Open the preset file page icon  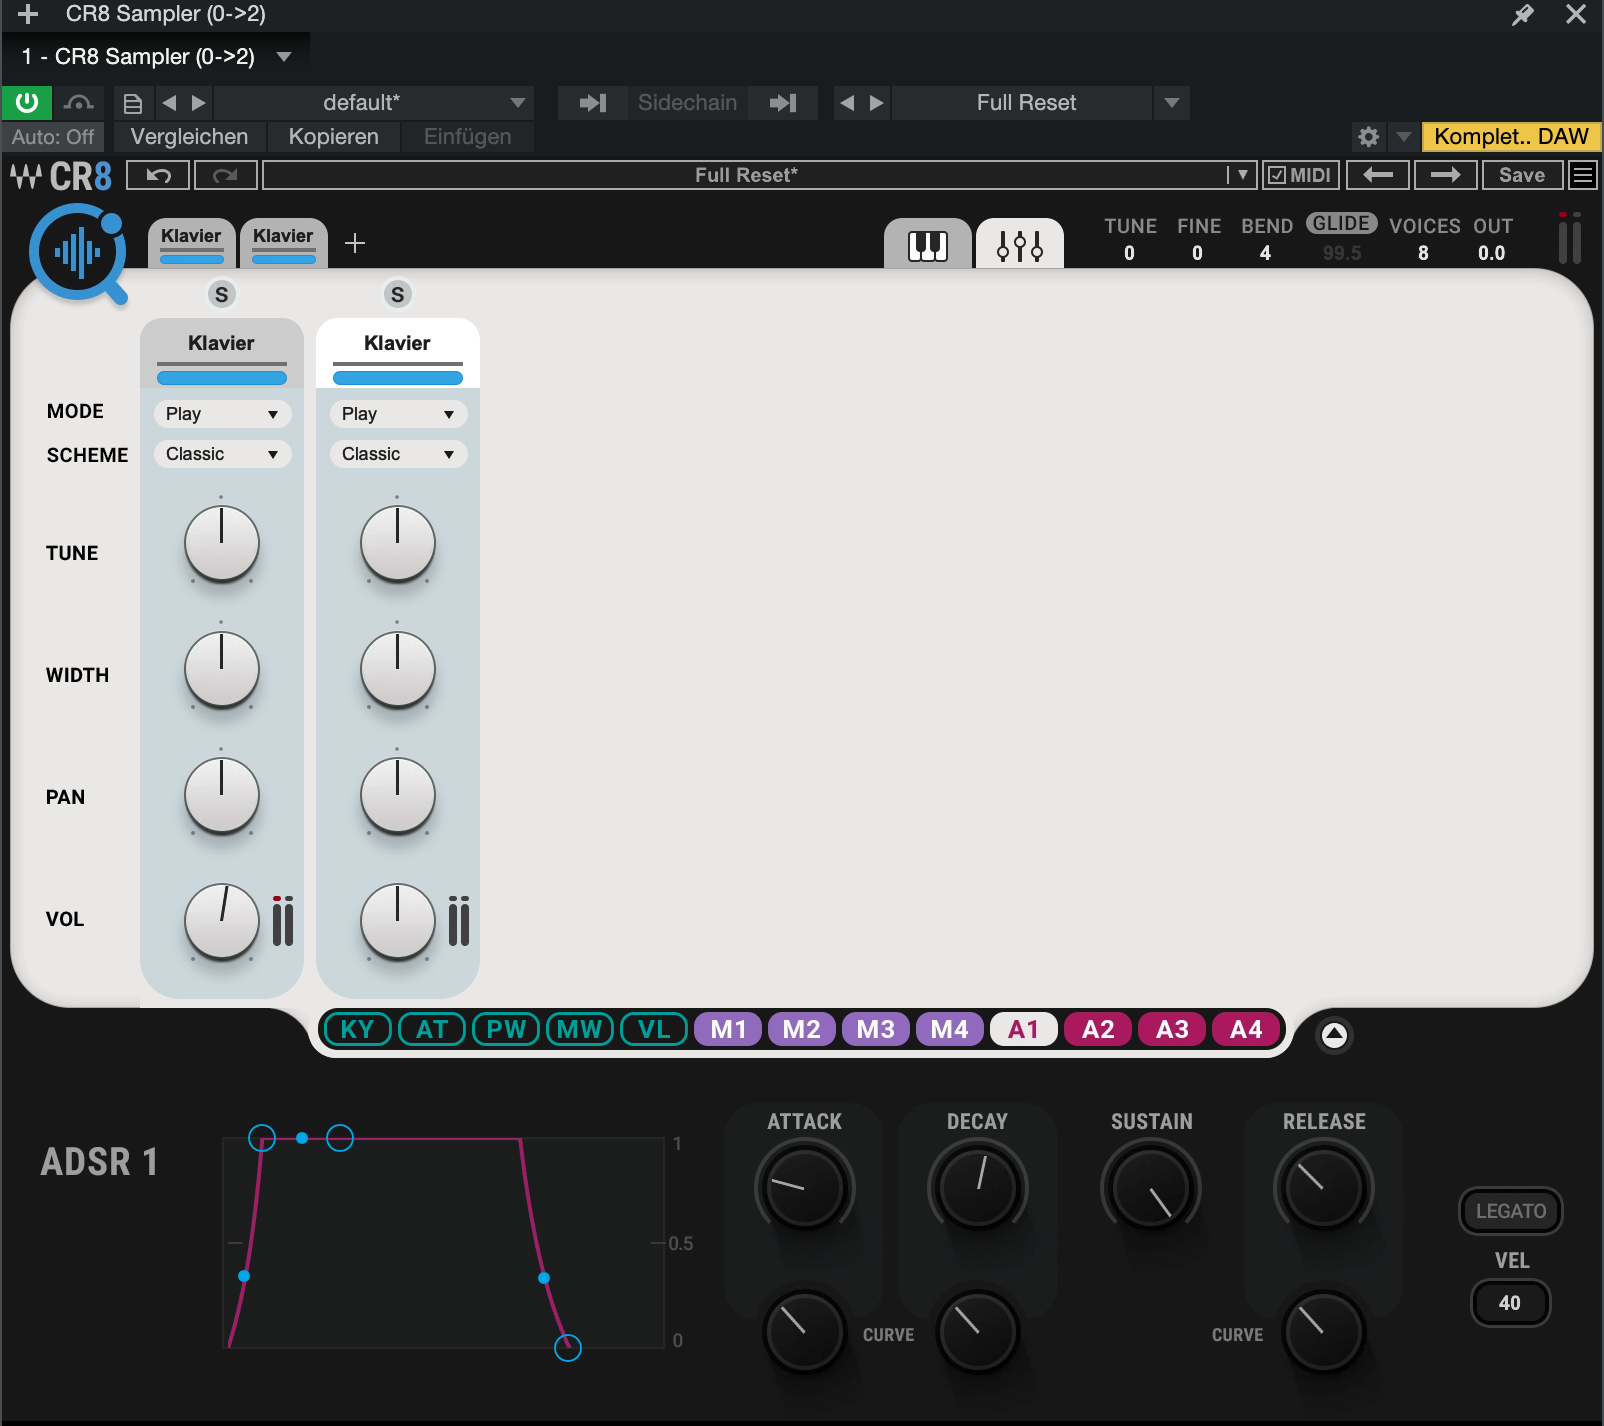point(132,103)
